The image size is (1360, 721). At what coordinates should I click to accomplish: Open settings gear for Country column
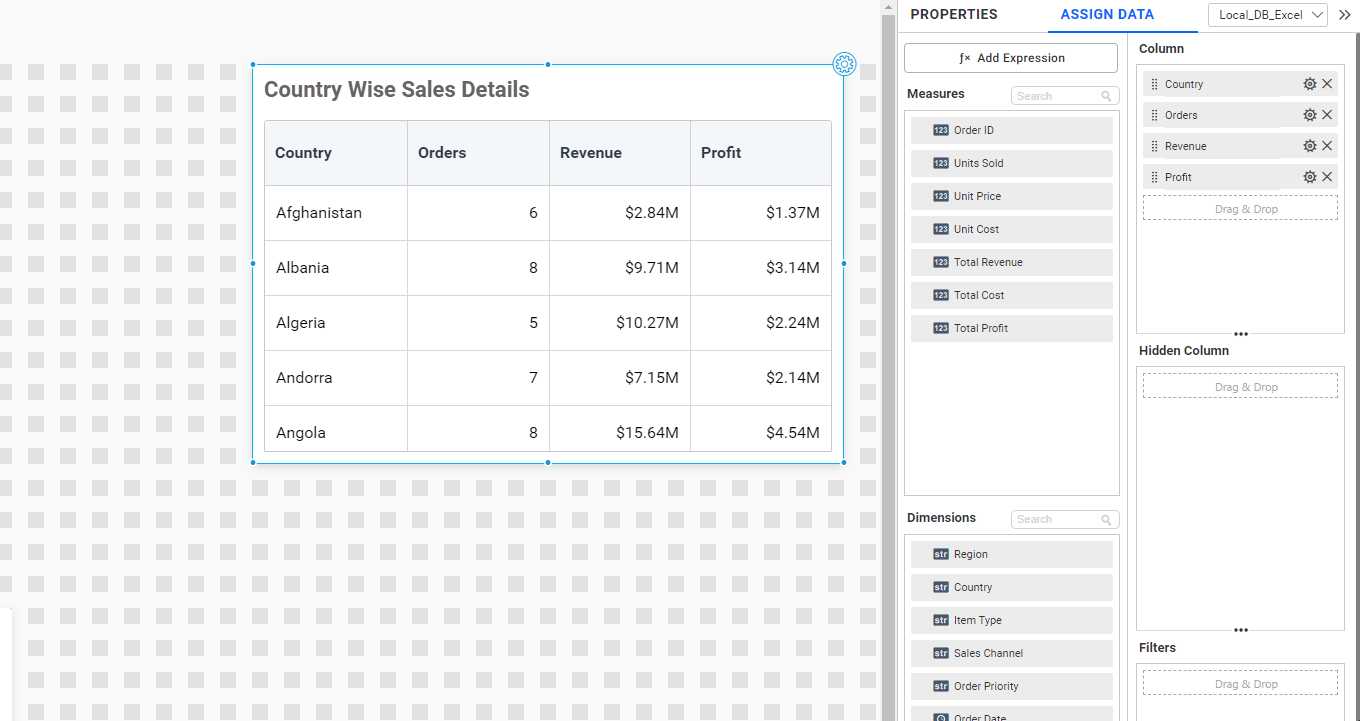pyautogui.click(x=1309, y=85)
